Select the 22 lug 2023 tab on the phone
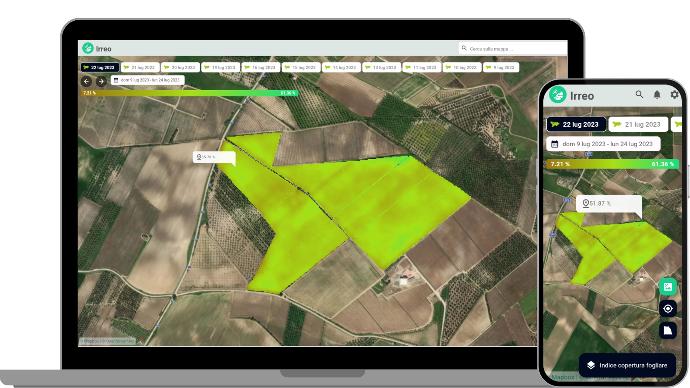 (576, 124)
